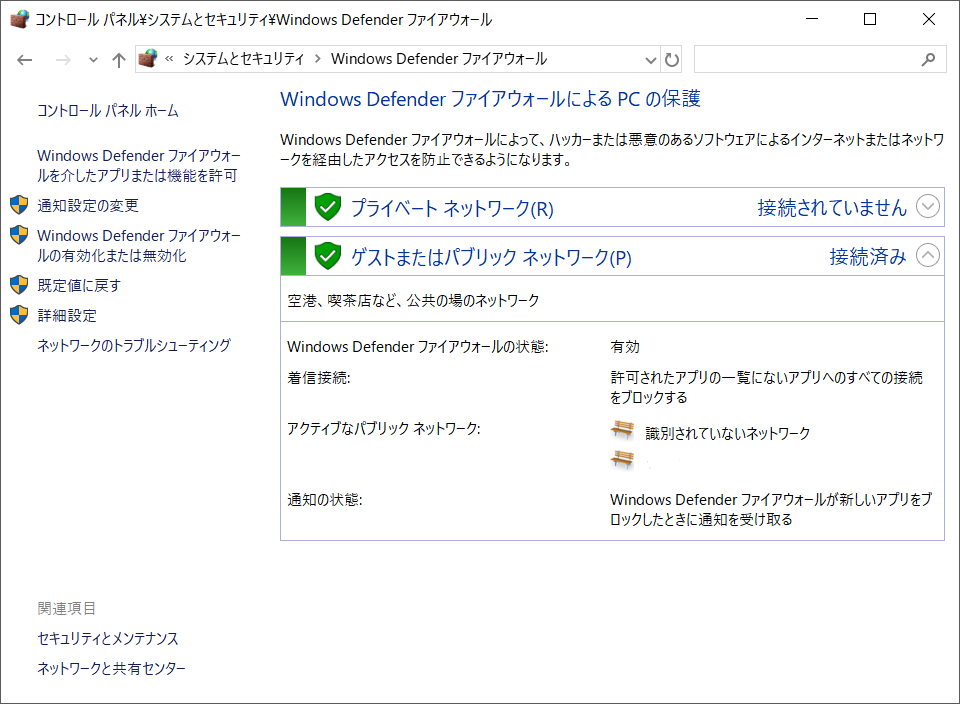The width and height of the screenshot is (967, 704).
Task: Go up one level with up arrow
Action: 118,60
